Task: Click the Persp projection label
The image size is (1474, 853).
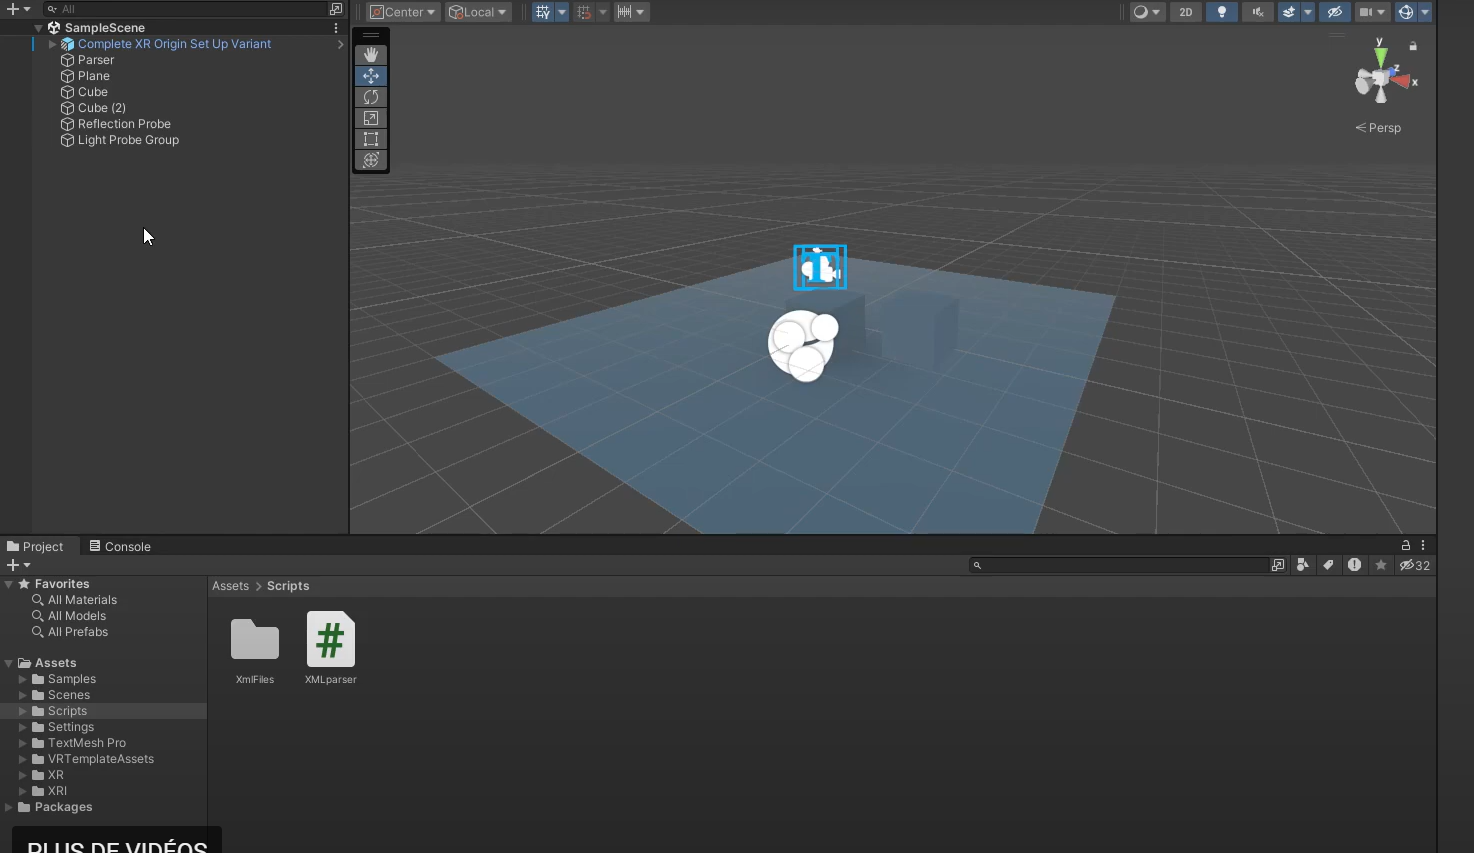Action: [x=1384, y=128]
